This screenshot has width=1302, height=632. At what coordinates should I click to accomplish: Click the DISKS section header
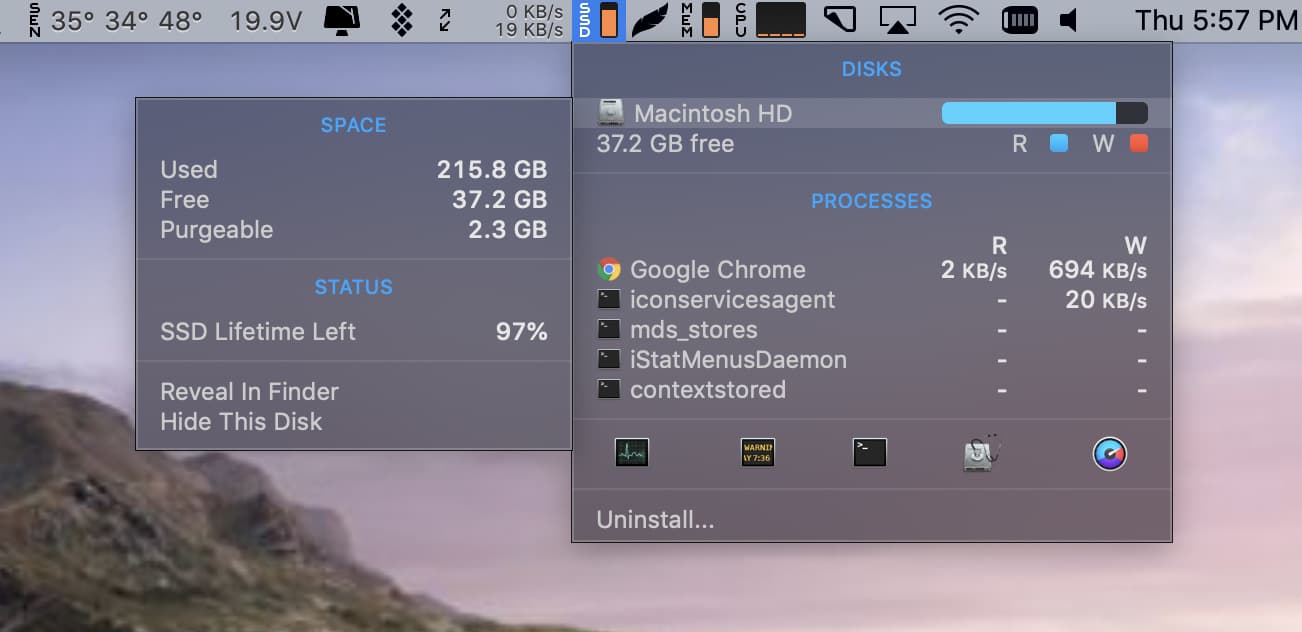[871, 69]
